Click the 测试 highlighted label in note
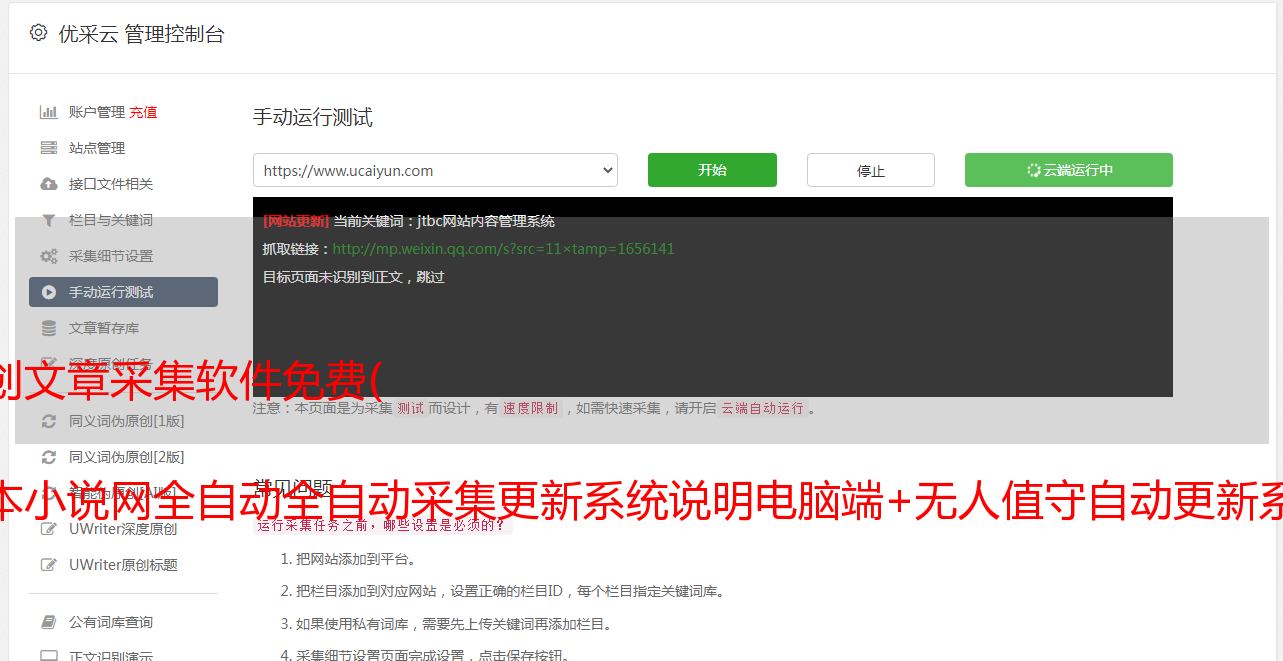This screenshot has height=661, width=1283. (x=410, y=408)
